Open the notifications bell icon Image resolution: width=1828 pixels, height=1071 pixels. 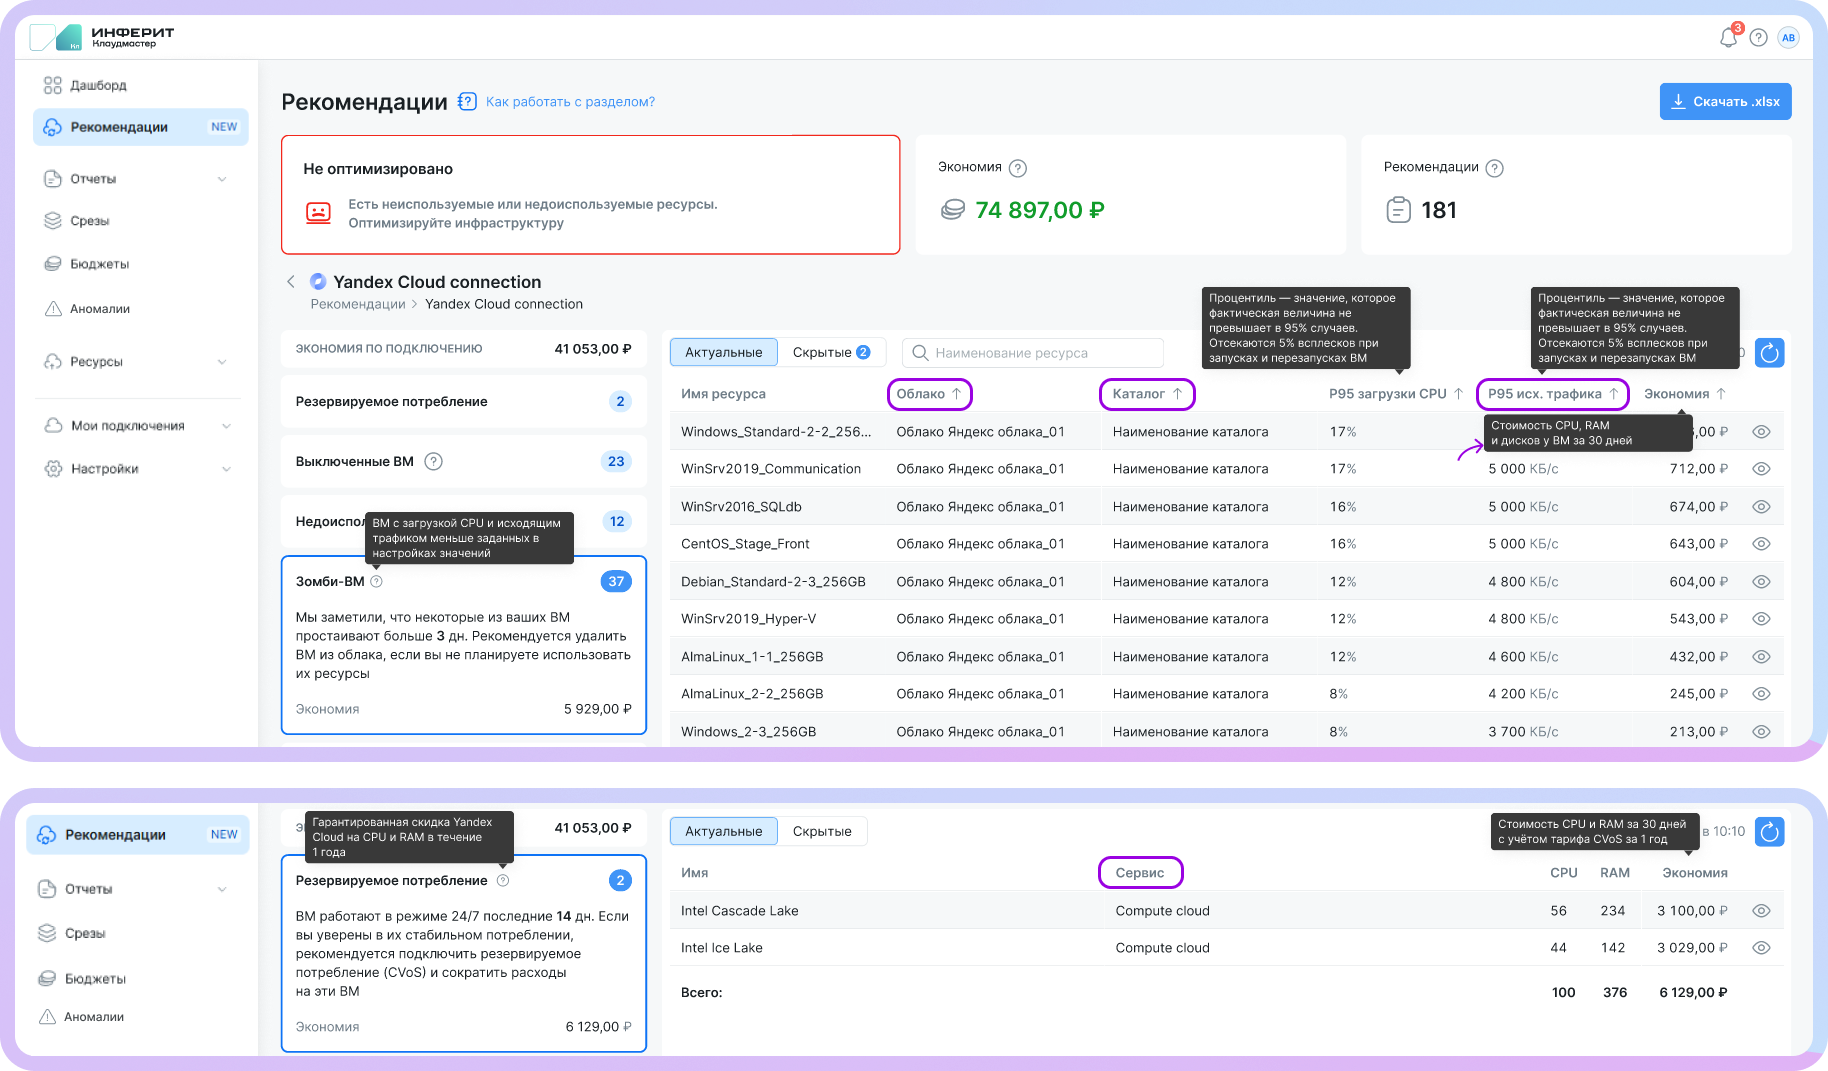click(x=1728, y=38)
